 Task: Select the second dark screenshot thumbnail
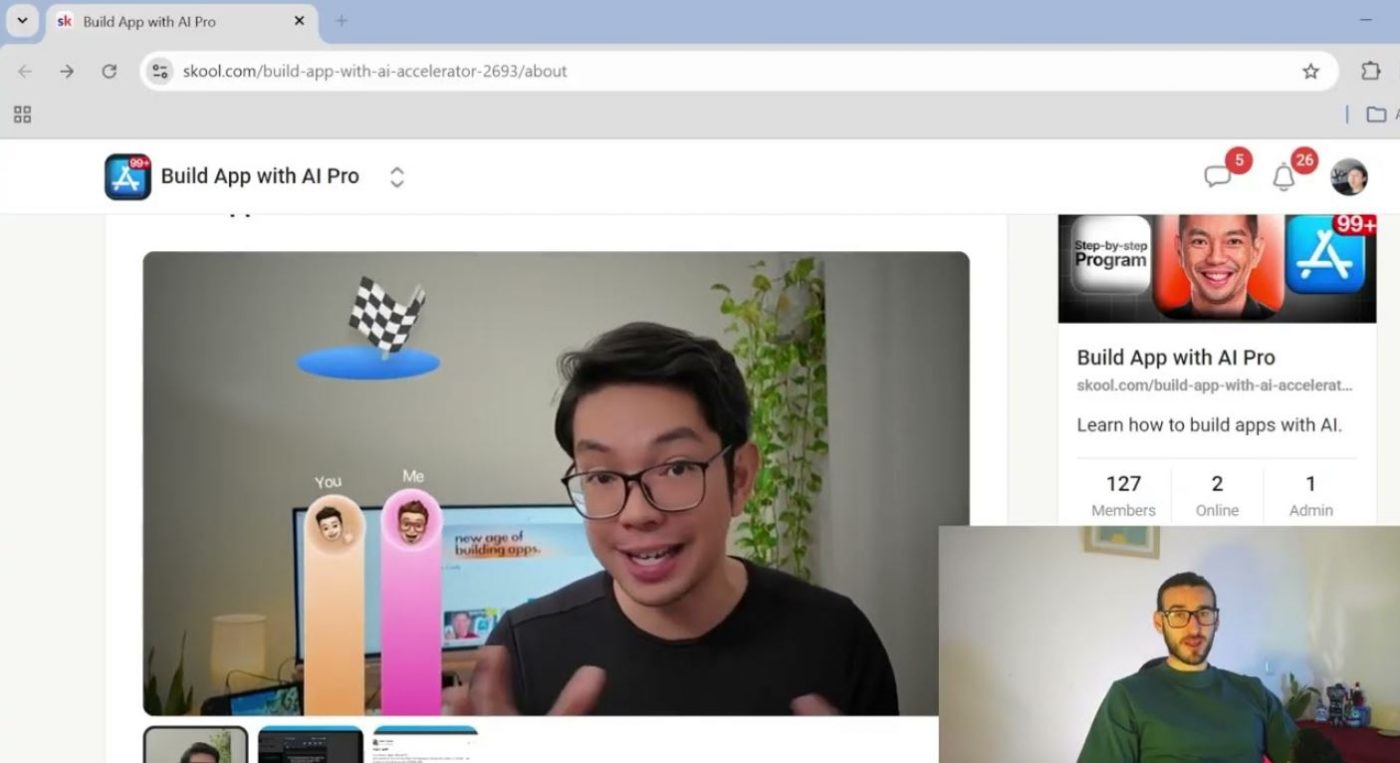310,745
